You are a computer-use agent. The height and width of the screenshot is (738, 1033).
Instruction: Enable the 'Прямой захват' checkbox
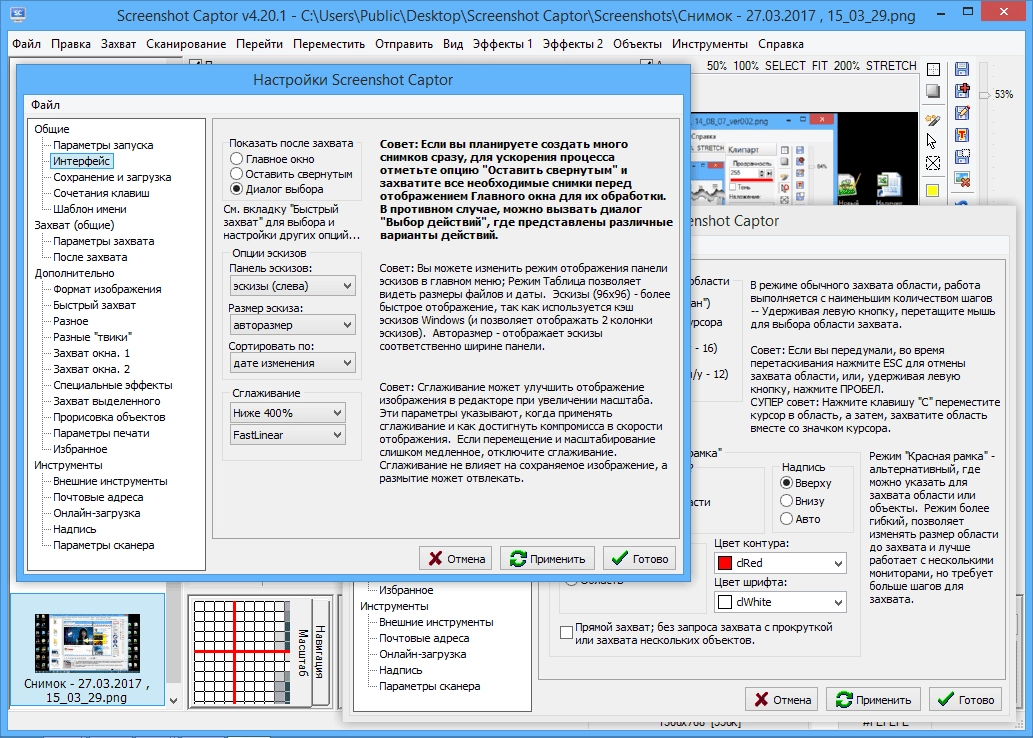pos(566,633)
